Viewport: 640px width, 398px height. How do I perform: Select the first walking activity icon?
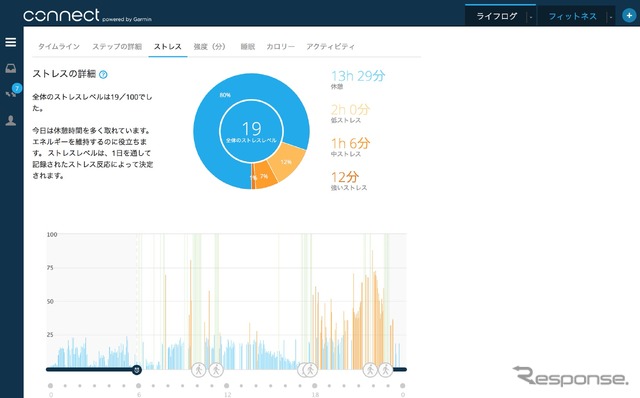[x=199, y=370]
